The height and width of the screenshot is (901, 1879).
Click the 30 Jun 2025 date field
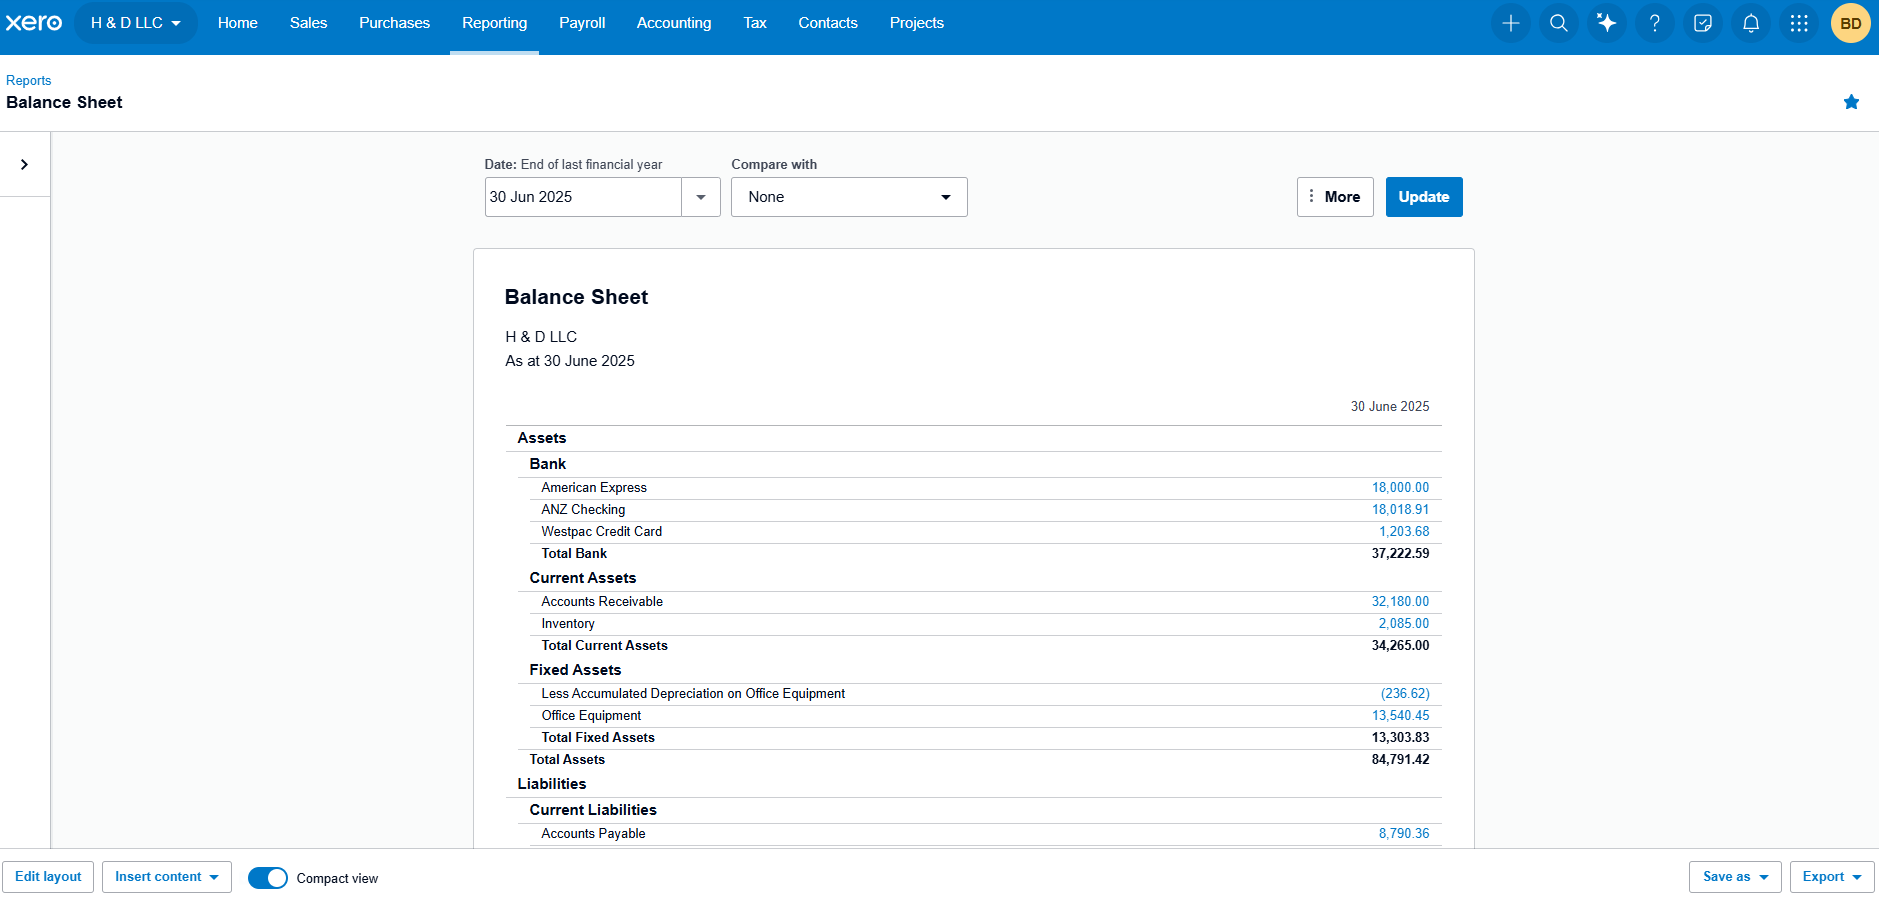583,197
